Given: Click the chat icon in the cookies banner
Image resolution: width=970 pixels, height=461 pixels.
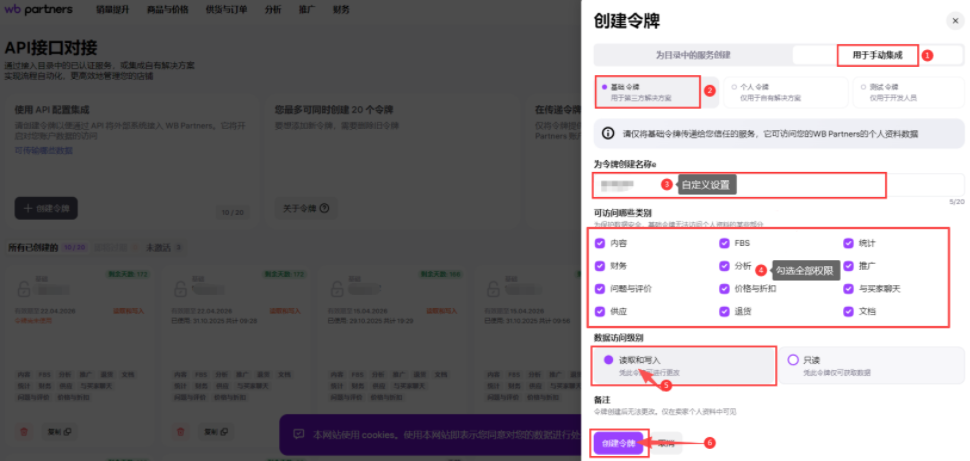Looking at the screenshot, I should pos(298,434).
